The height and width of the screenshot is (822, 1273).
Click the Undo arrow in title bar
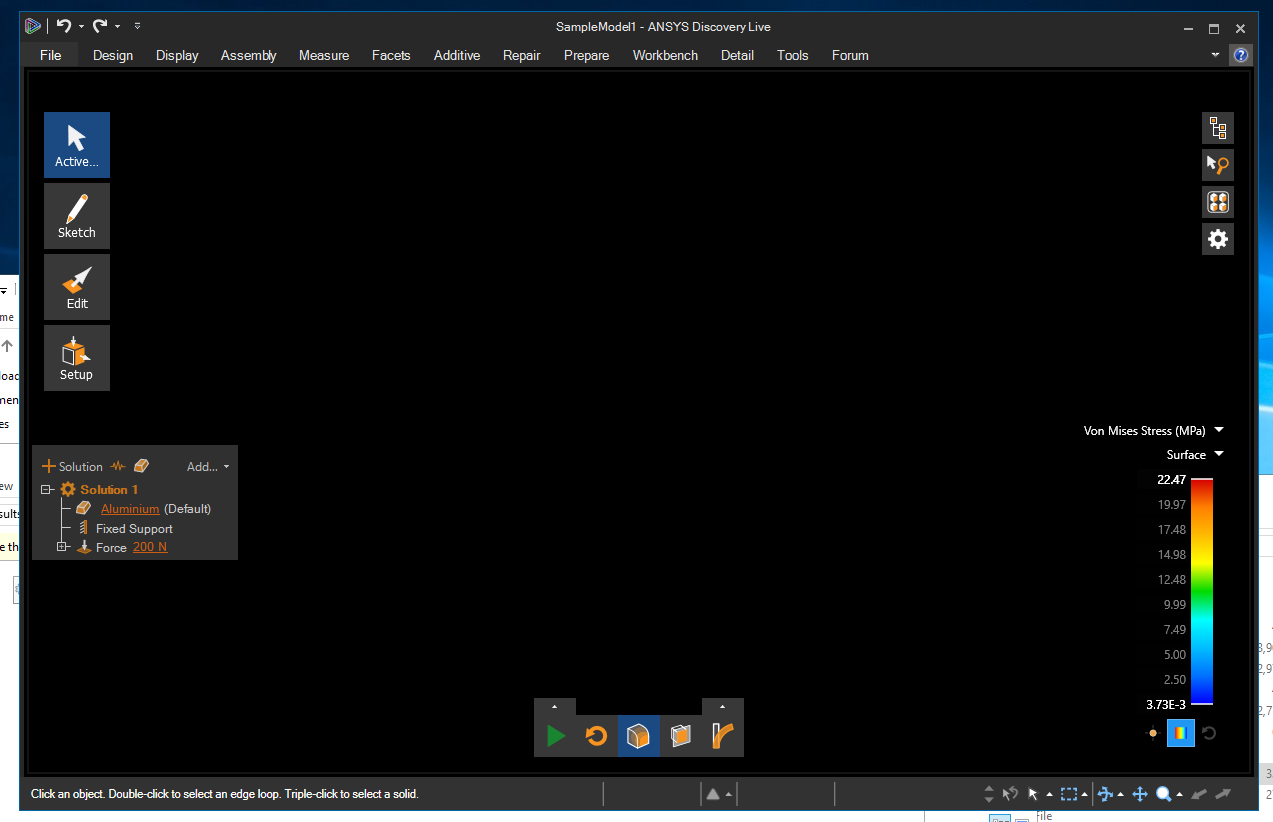point(64,26)
